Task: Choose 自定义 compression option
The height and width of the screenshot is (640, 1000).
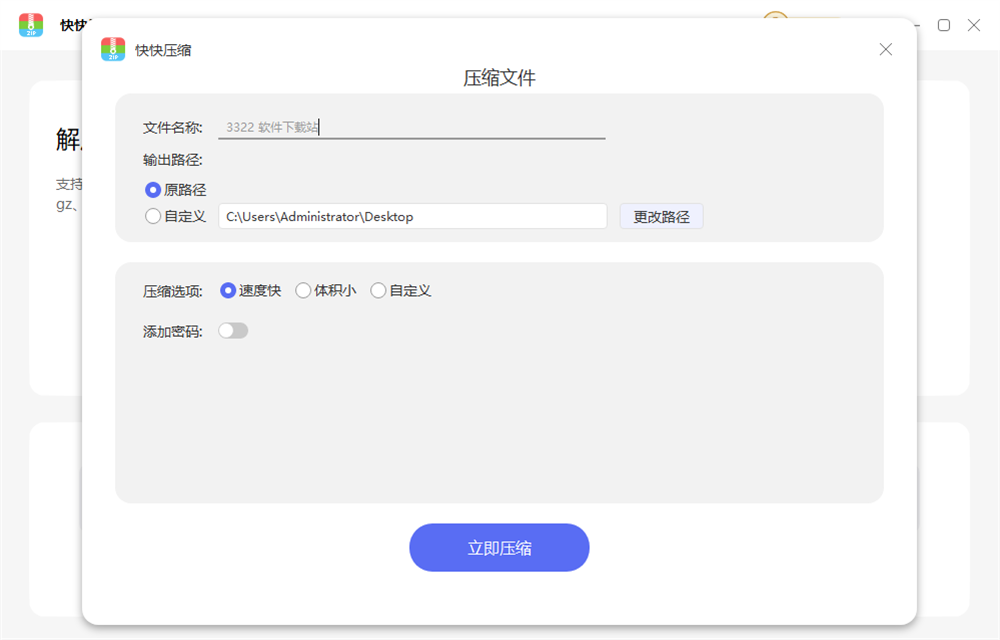Action: [378, 291]
